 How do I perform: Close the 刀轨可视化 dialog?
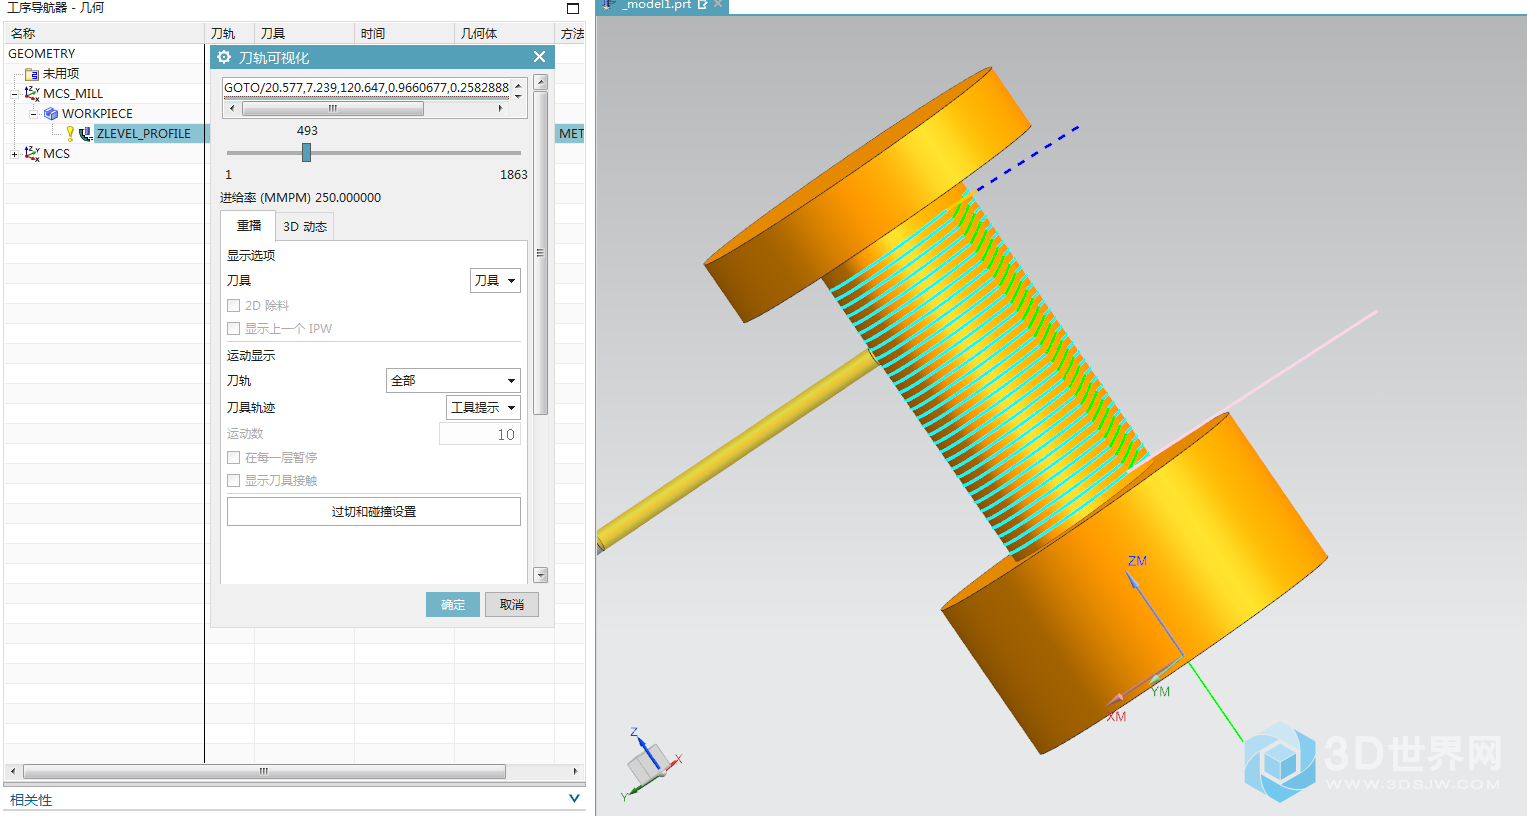click(x=539, y=57)
